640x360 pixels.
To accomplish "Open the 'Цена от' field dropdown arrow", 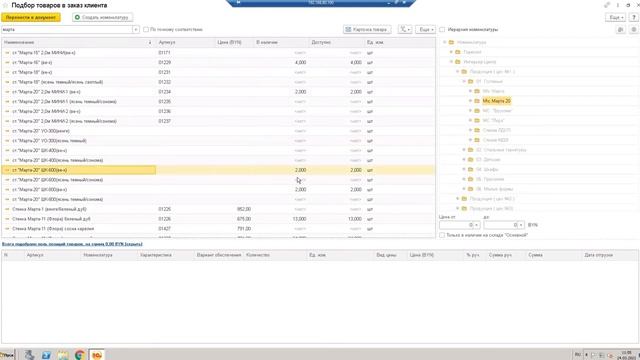I will pos(476,225).
